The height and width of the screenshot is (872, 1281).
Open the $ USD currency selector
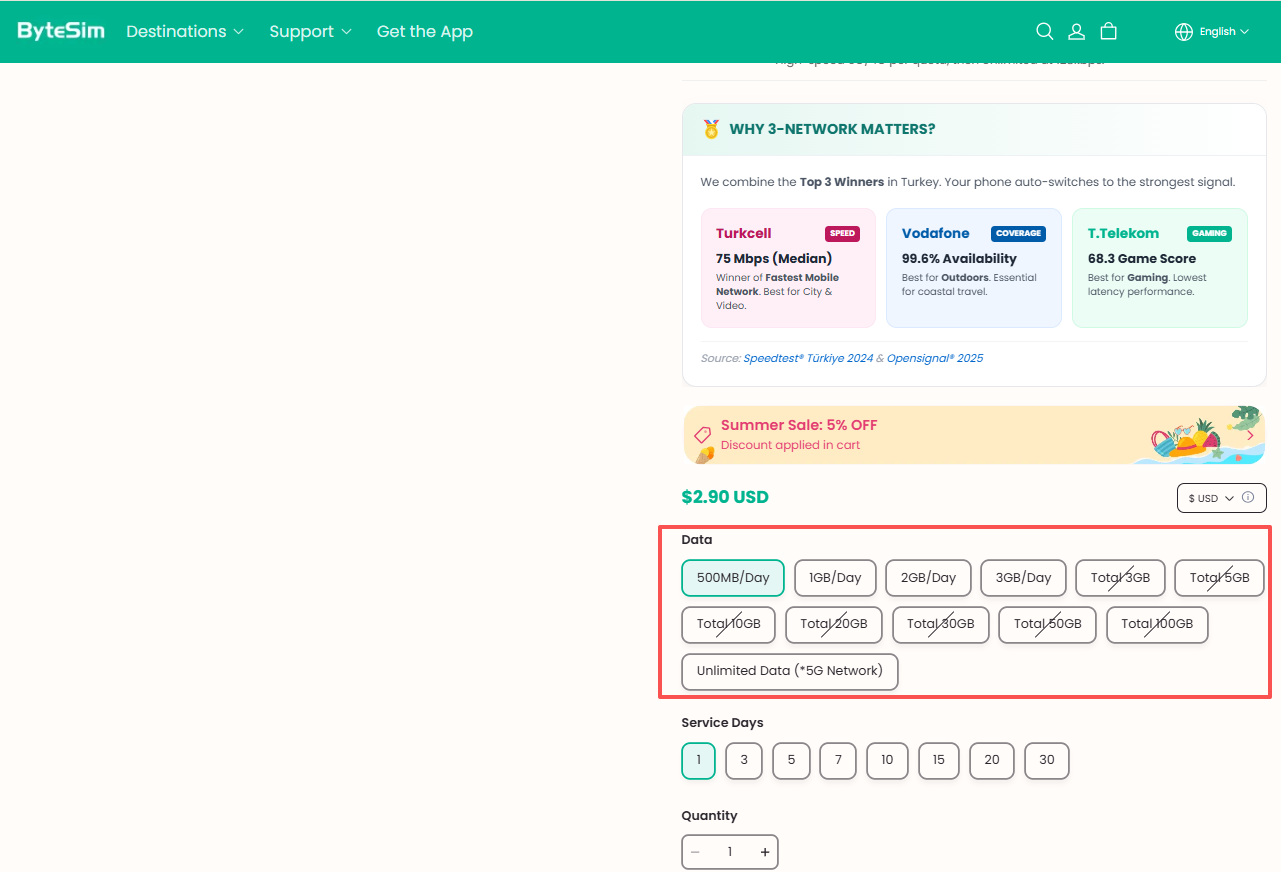[x=1212, y=498]
